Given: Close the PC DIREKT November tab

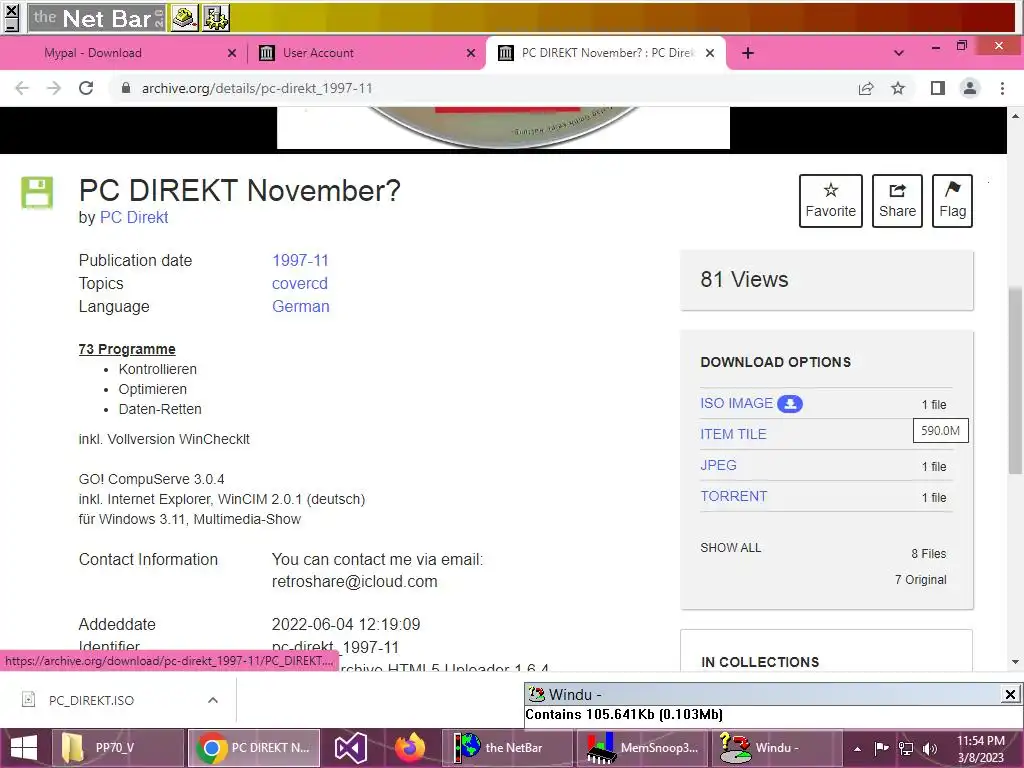Looking at the screenshot, I should coord(710,53).
